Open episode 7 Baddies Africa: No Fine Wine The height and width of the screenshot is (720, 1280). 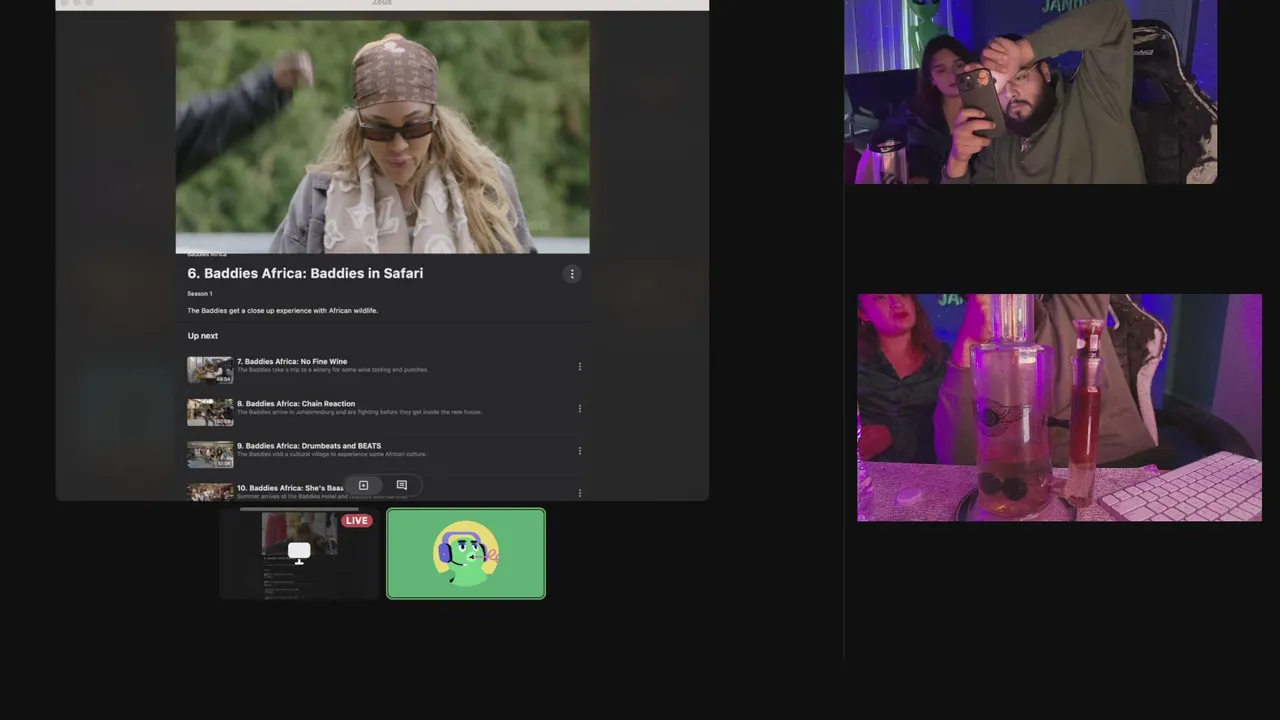292,361
